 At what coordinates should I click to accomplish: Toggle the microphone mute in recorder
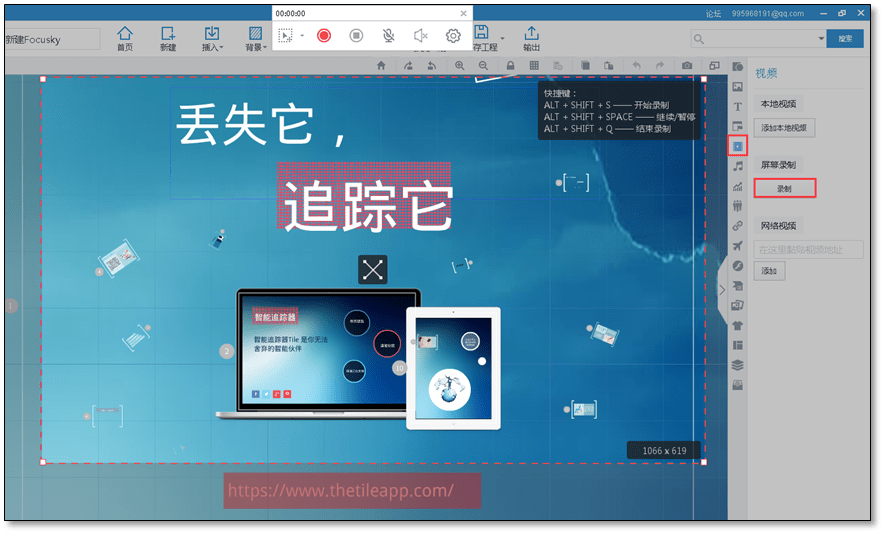[x=388, y=36]
